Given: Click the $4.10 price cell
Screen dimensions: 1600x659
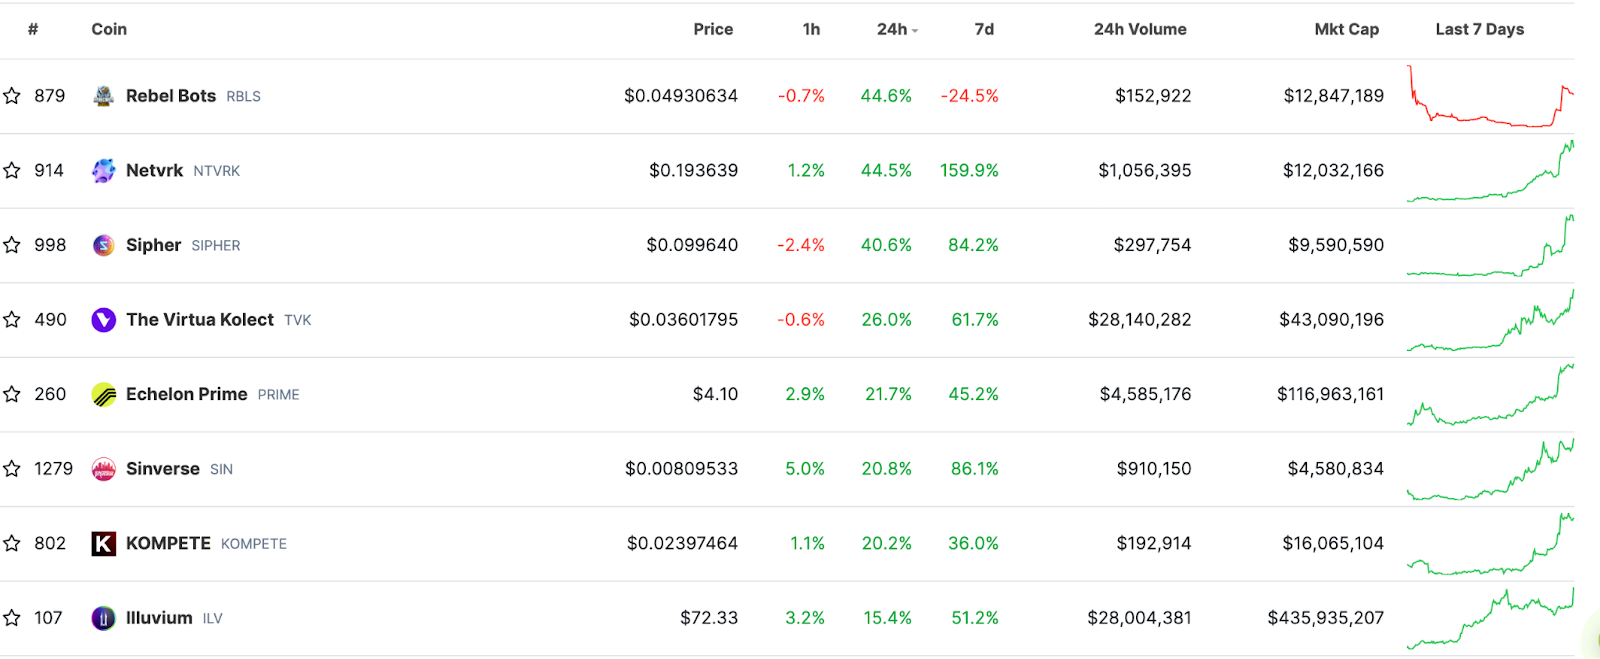Looking at the screenshot, I should (715, 394).
